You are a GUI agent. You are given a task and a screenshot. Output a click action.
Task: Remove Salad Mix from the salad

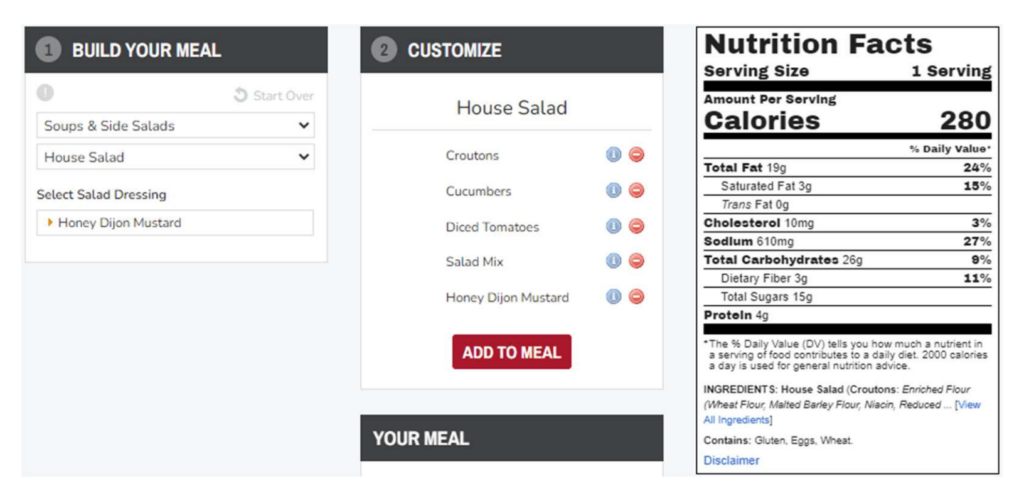[x=636, y=262]
